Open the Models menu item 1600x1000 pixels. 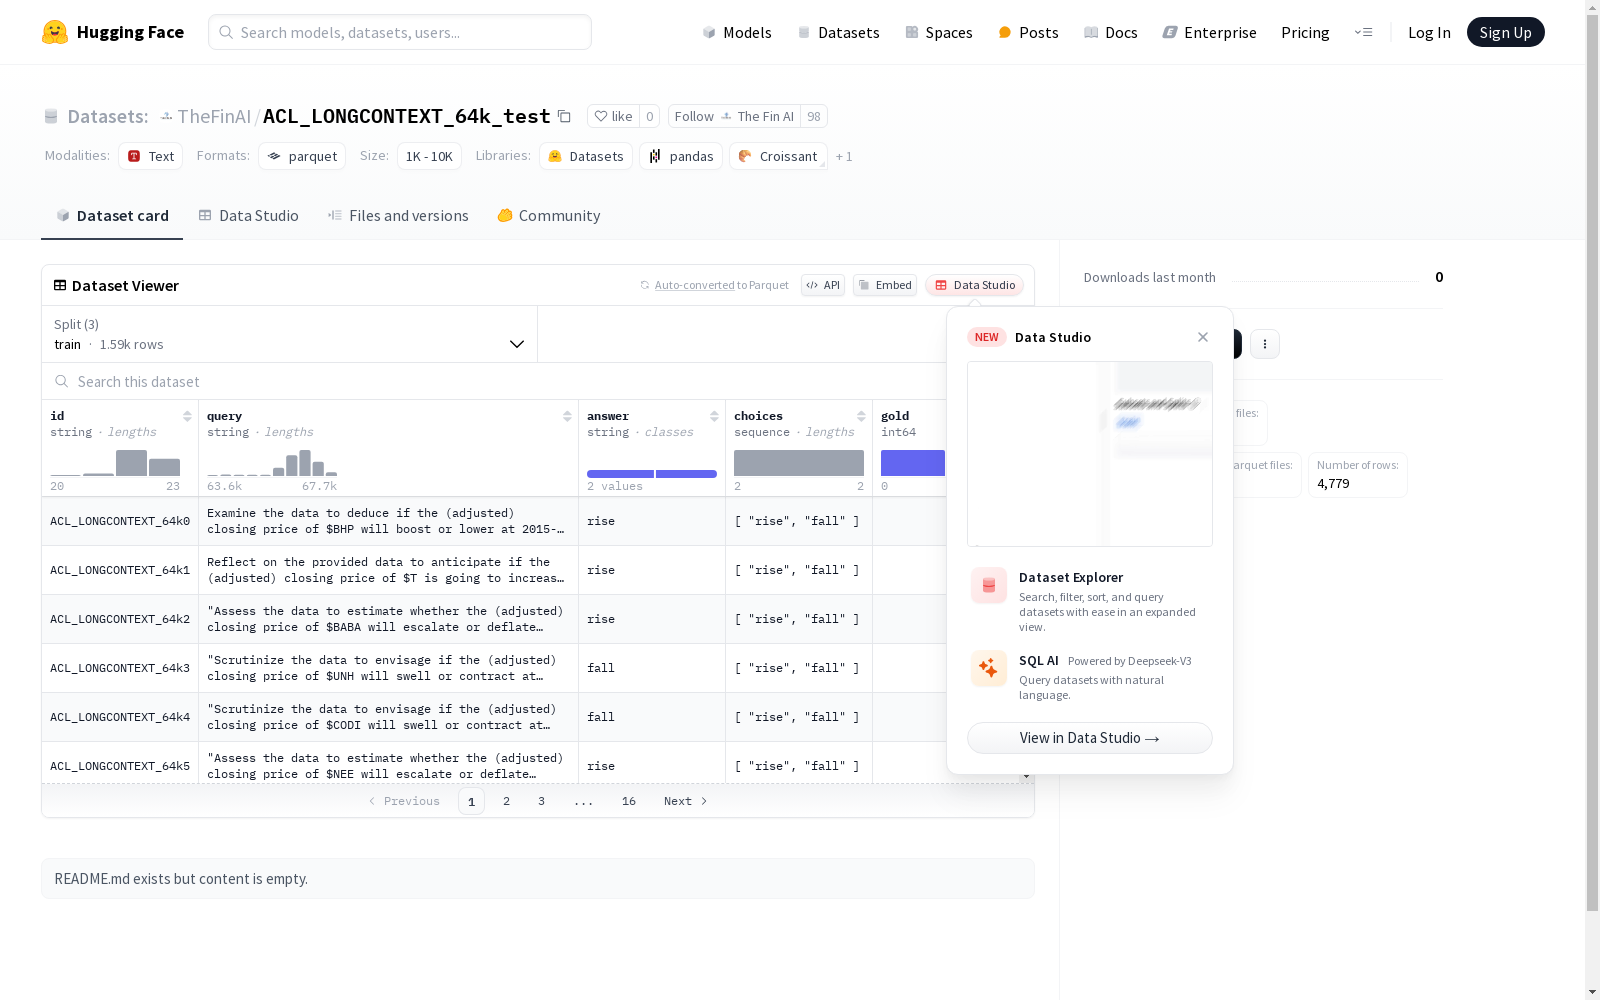point(737,32)
